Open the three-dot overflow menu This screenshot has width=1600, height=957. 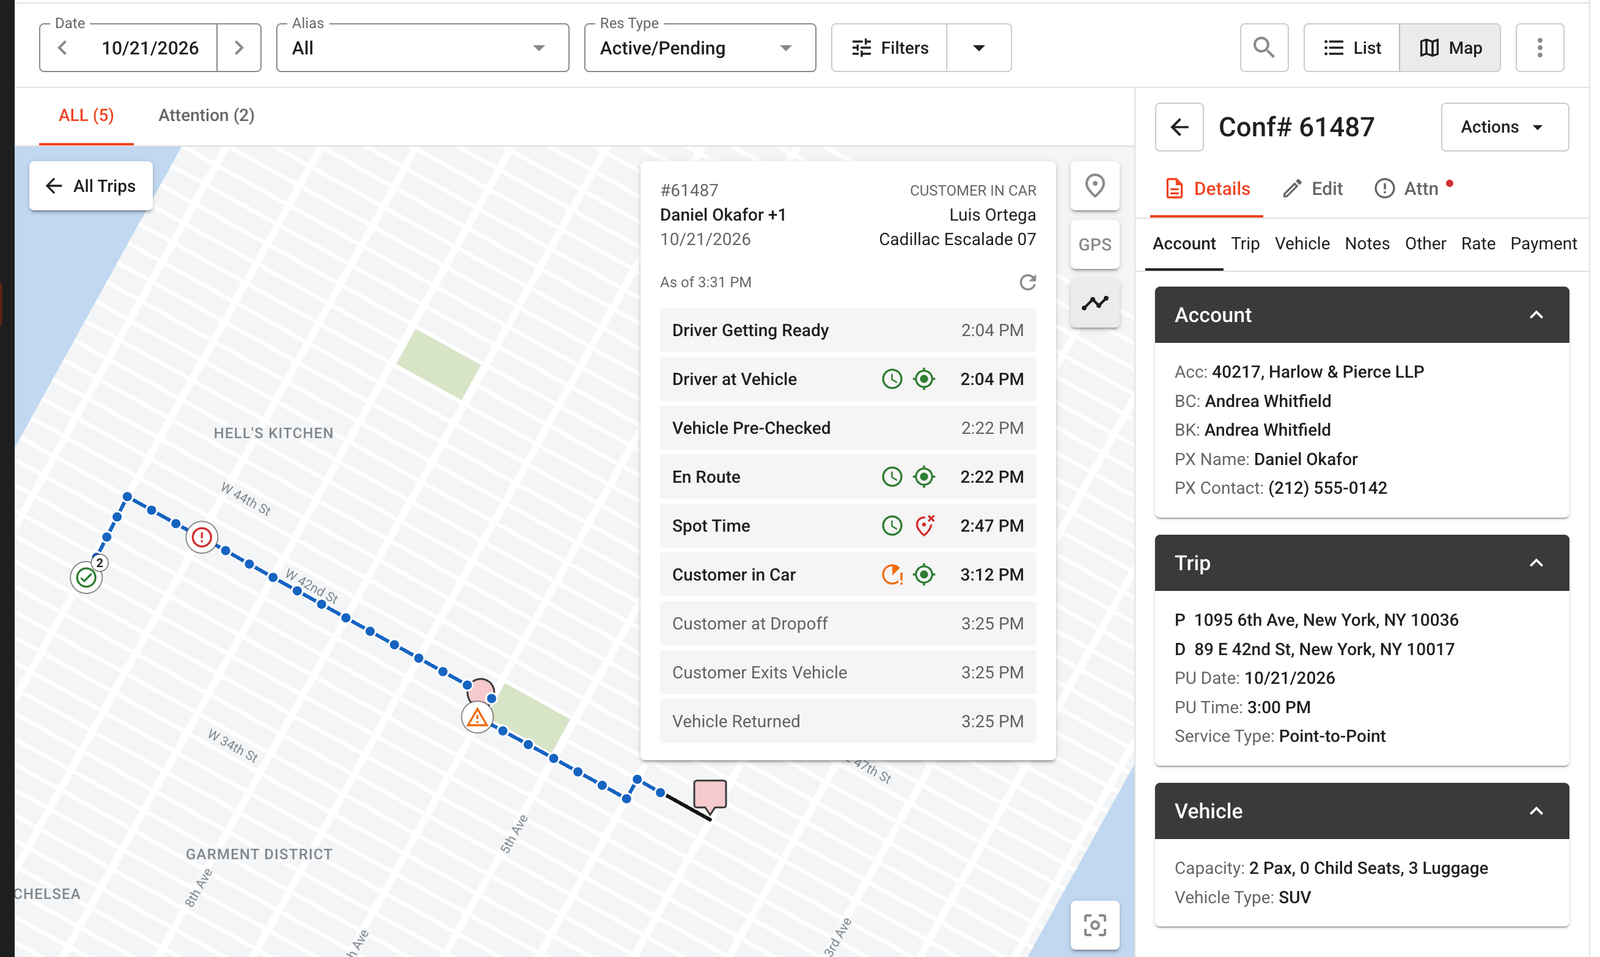point(1540,48)
